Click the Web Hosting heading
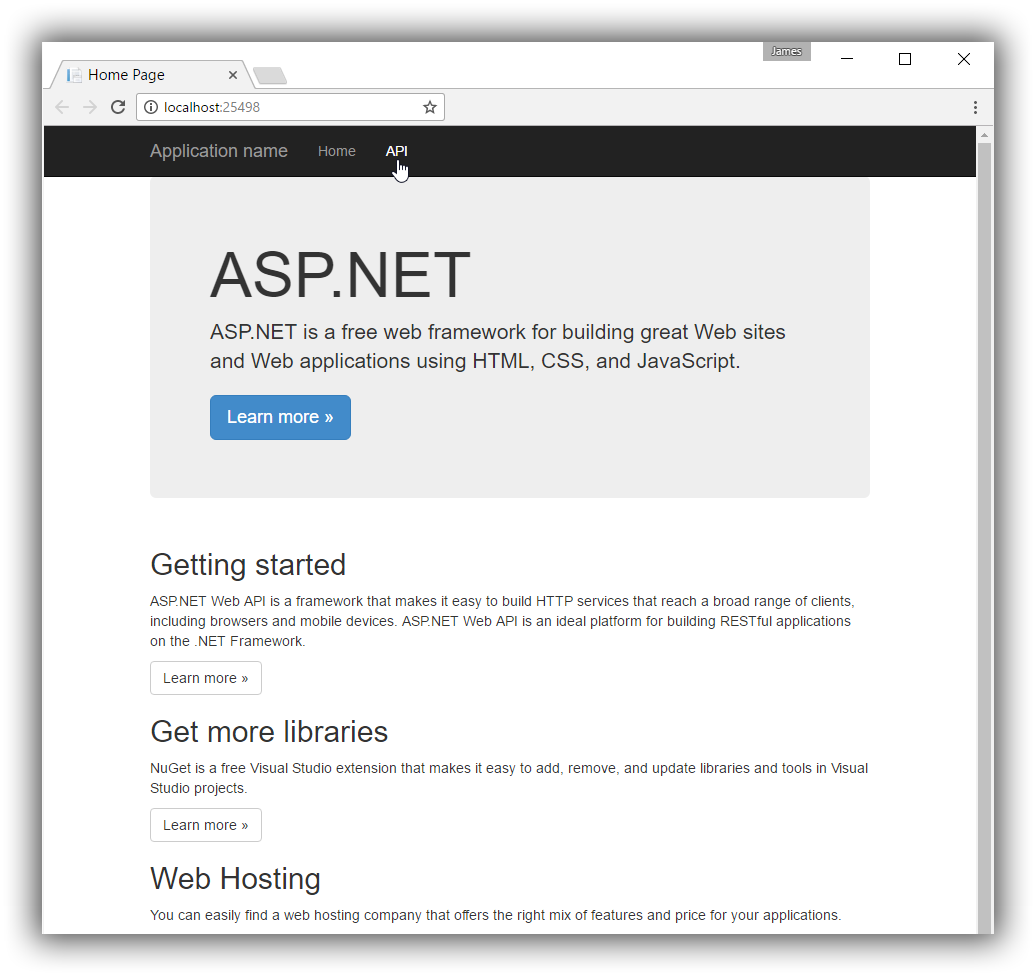This screenshot has width=1036, height=976. [235, 879]
